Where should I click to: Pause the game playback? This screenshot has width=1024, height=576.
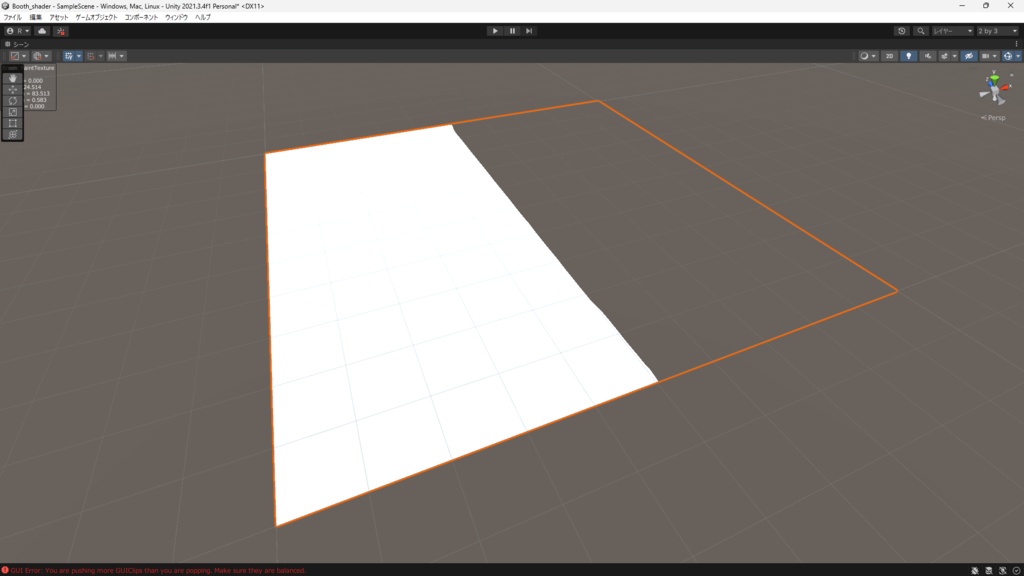tap(512, 31)
